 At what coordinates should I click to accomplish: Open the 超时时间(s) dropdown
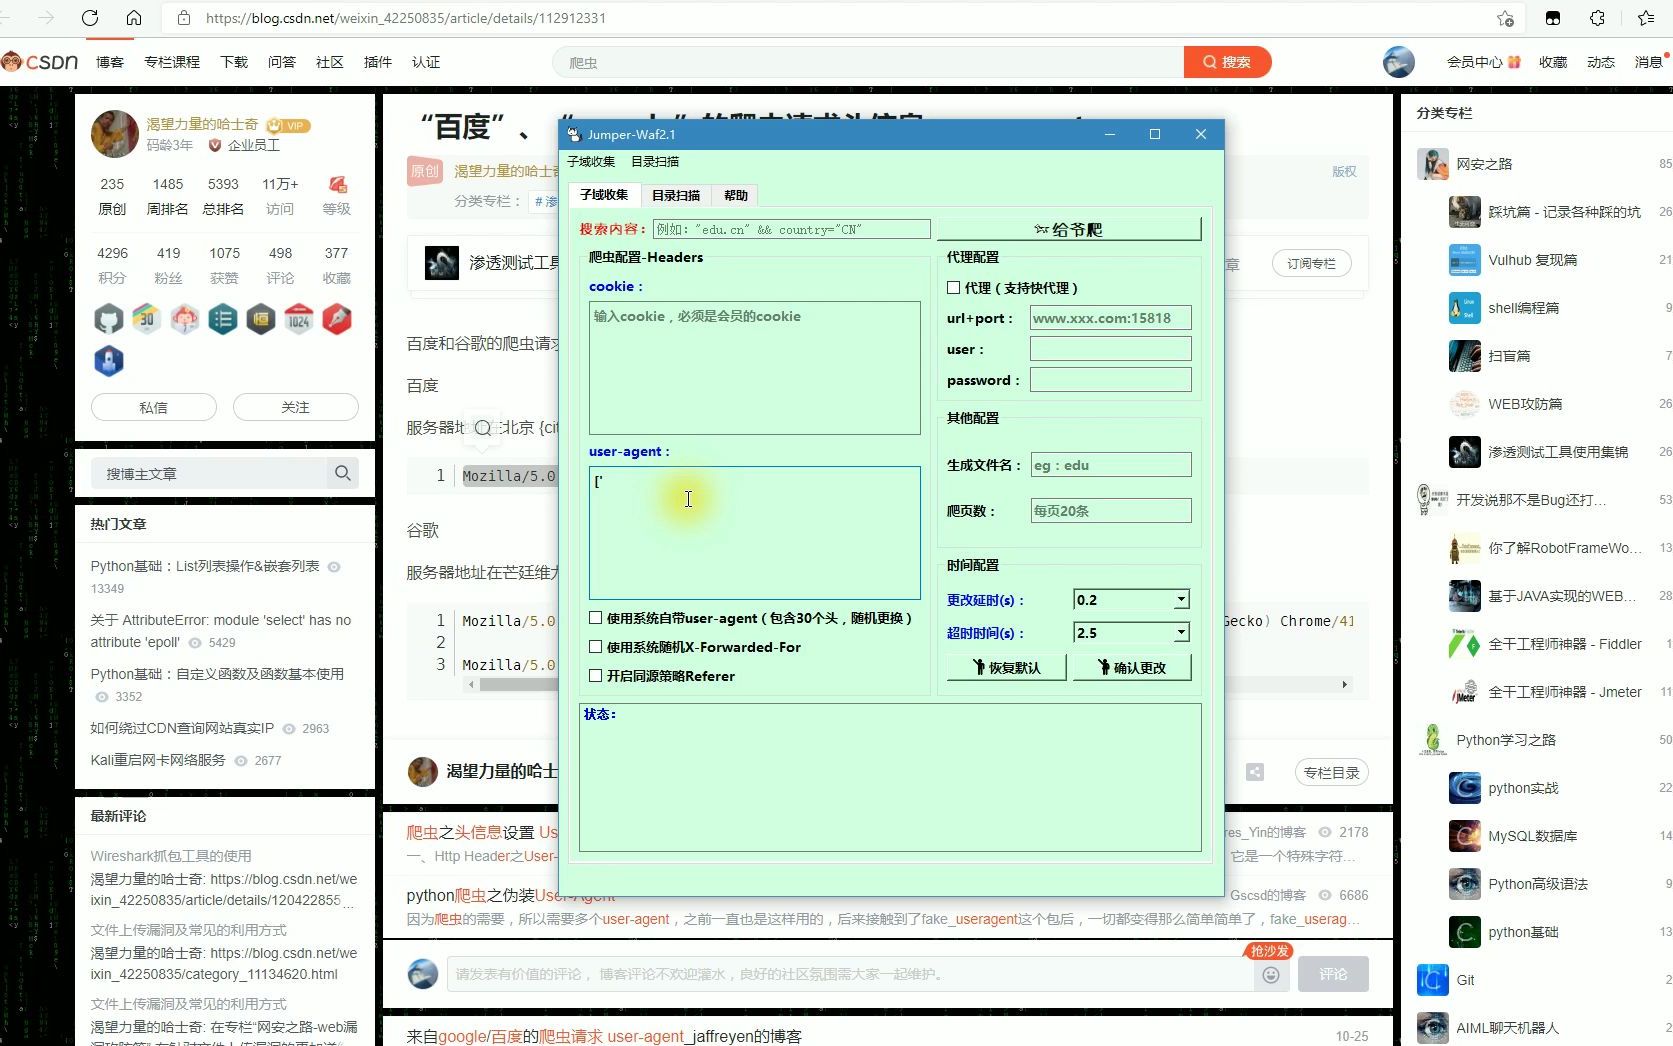1181,632
